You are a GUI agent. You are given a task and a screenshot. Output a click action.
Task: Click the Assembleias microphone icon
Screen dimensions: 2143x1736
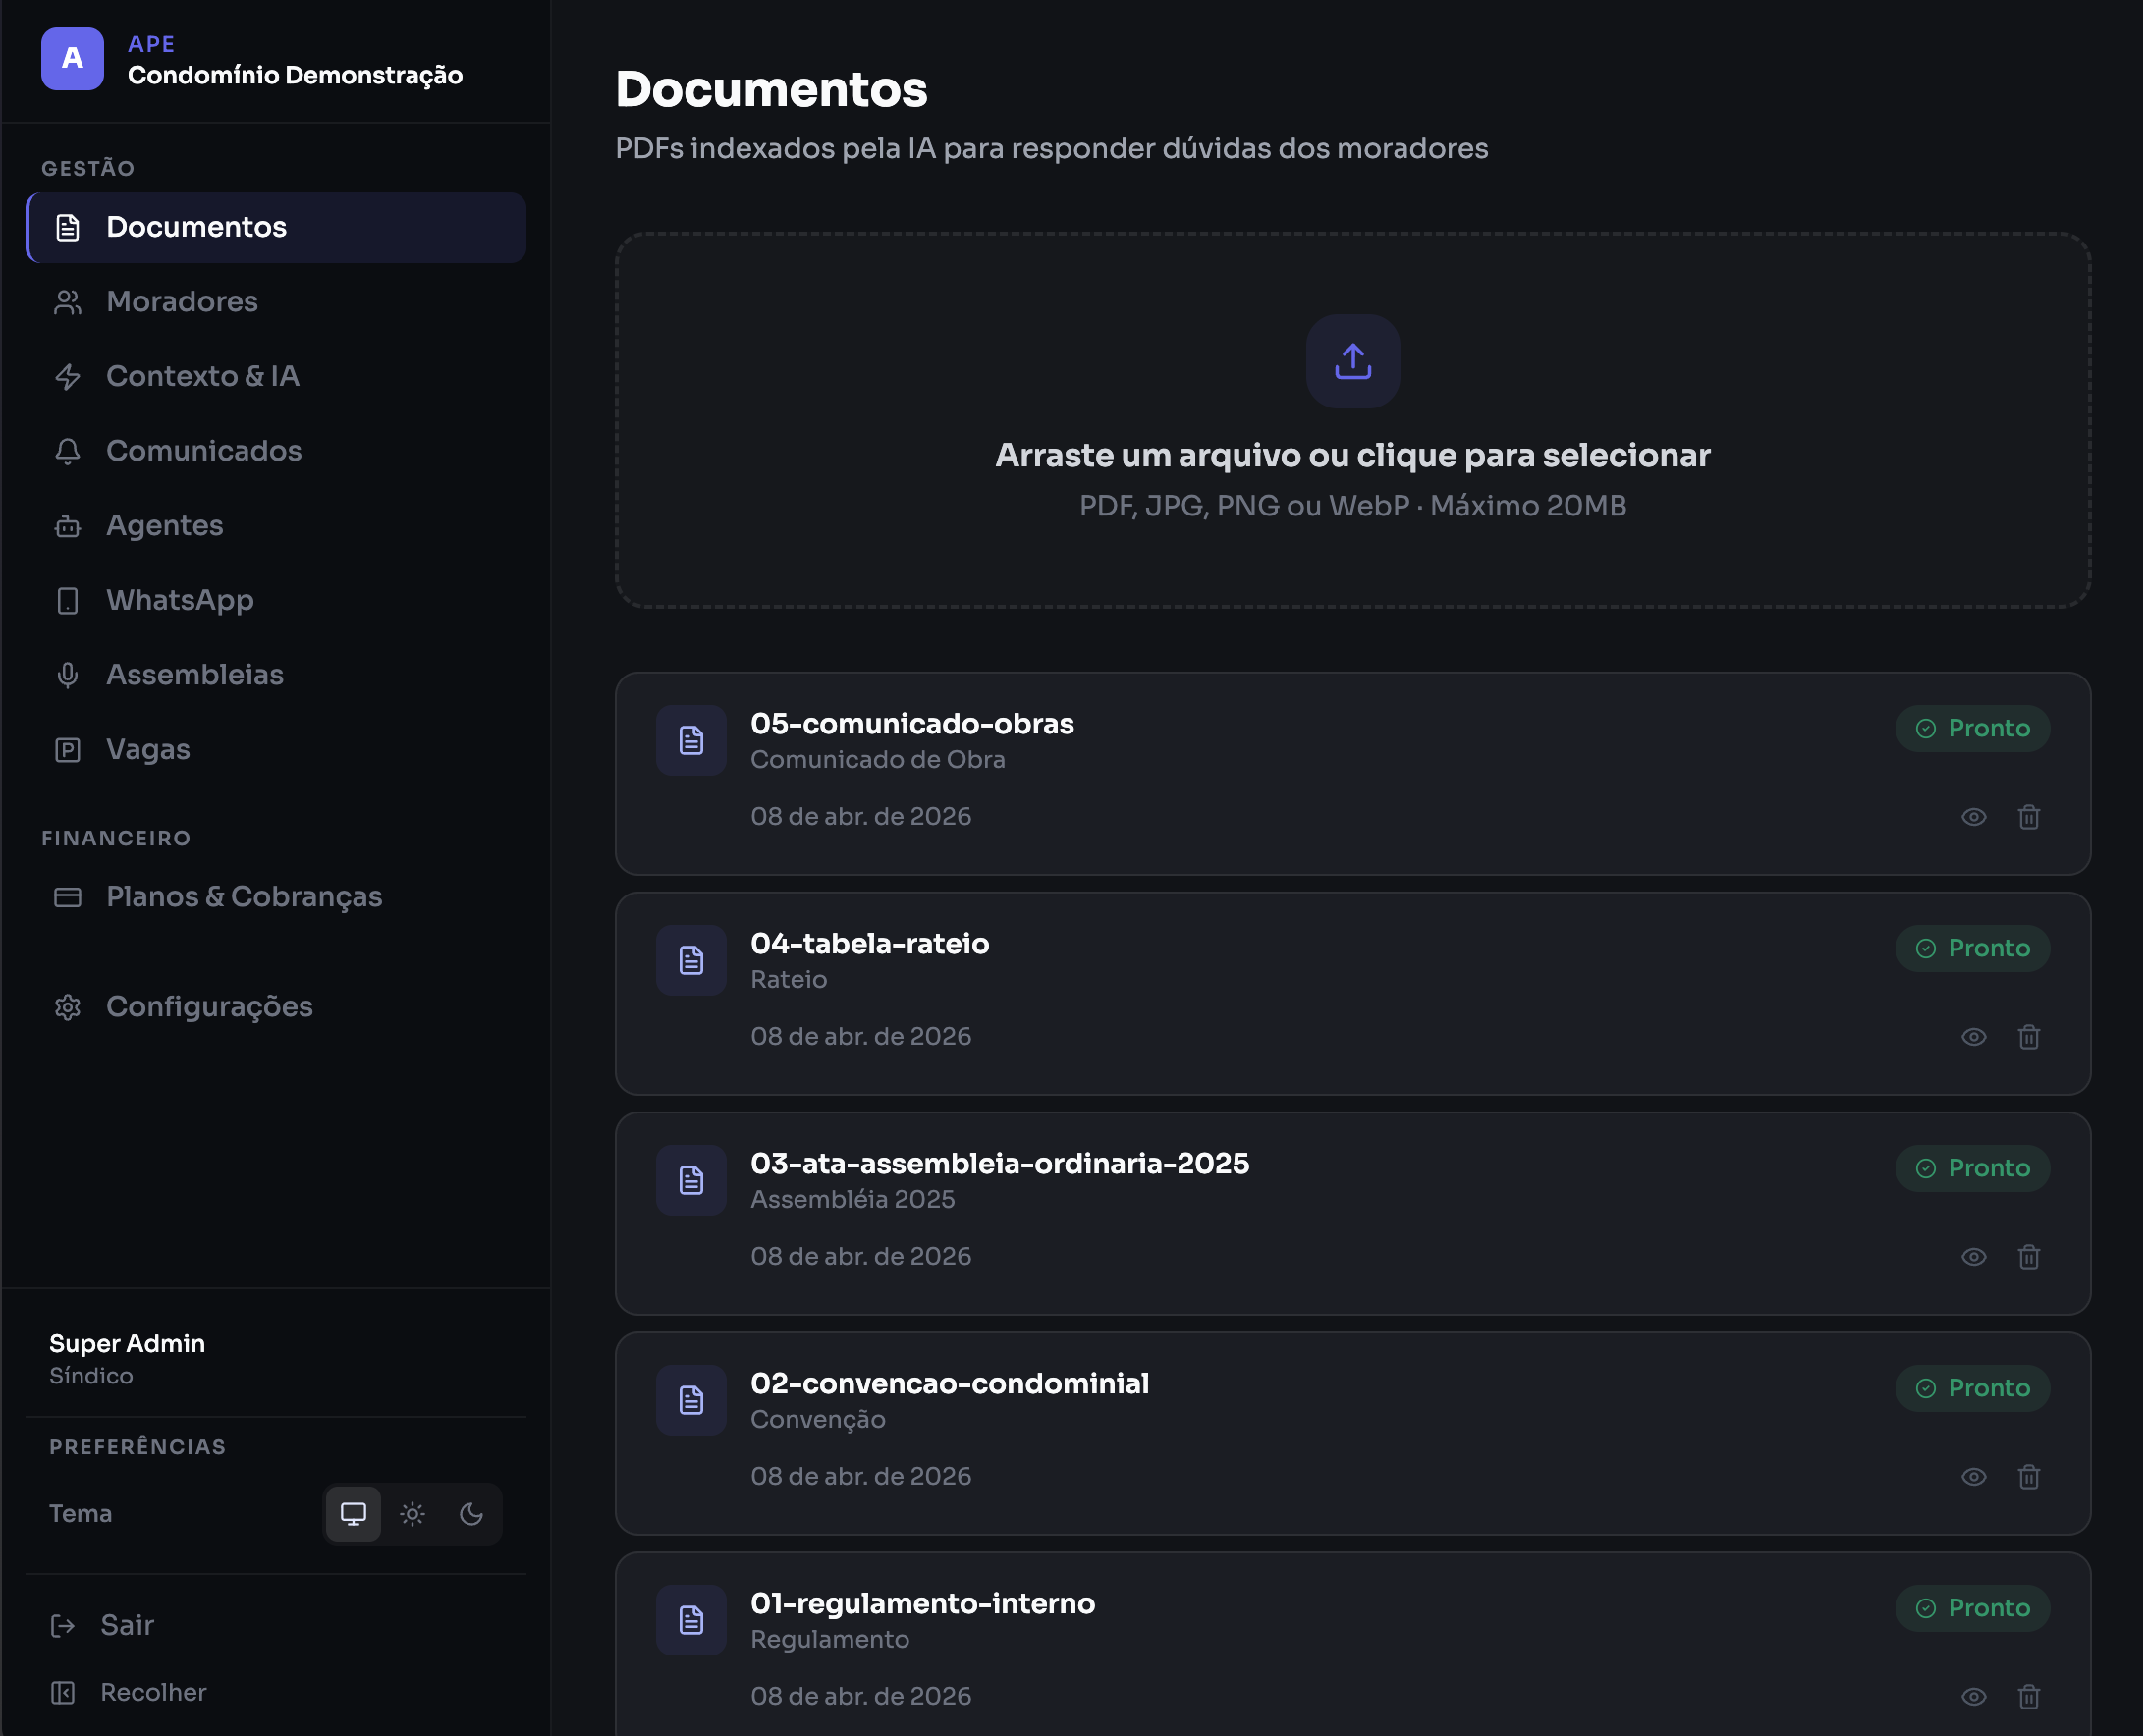click(67, 674)
